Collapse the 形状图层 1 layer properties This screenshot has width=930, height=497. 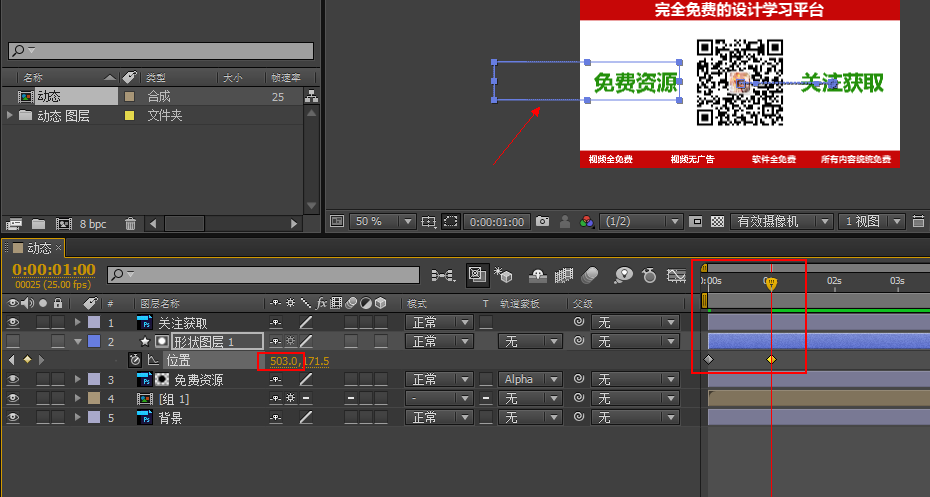pos(78,342)
